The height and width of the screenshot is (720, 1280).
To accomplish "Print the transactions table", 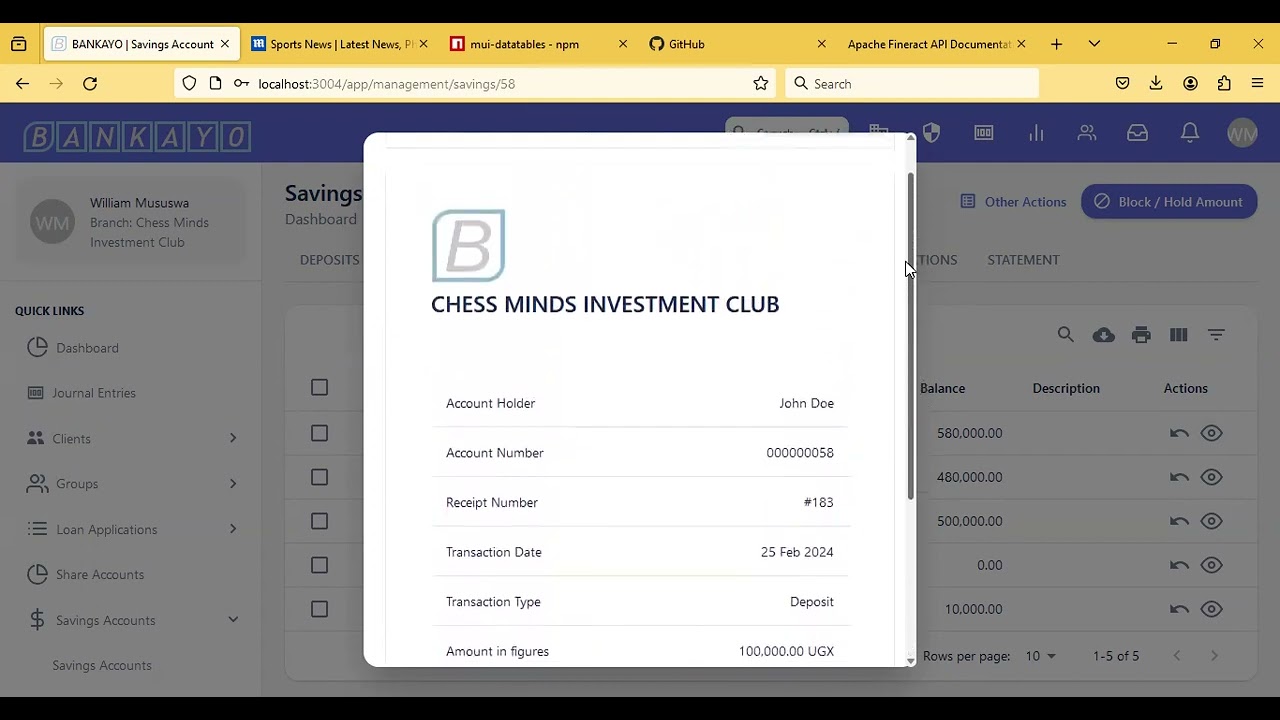I will coord(1141,335).
